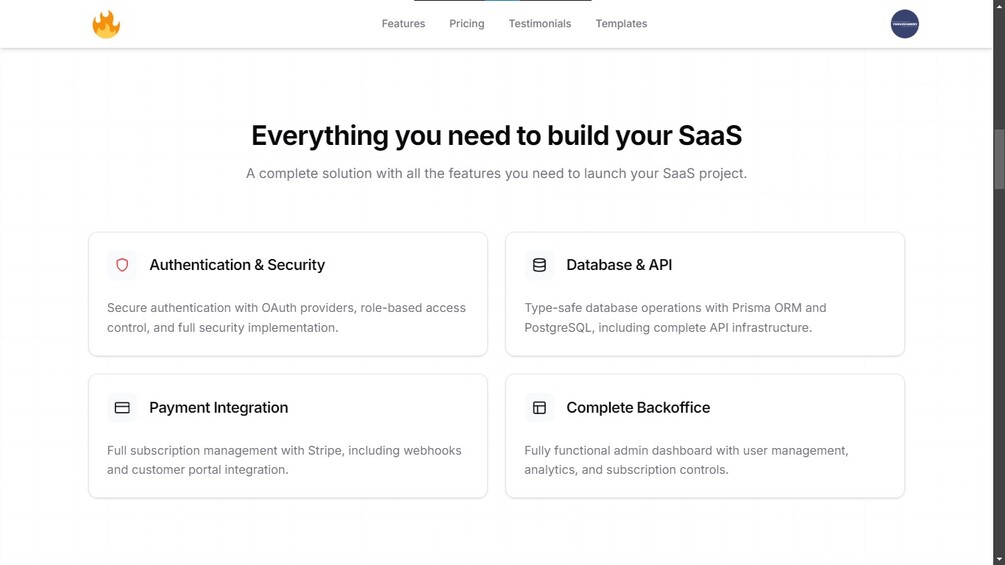Click the Authentication & Security card title
This screenshot has width=1005, height=565.
click(237, 265)
